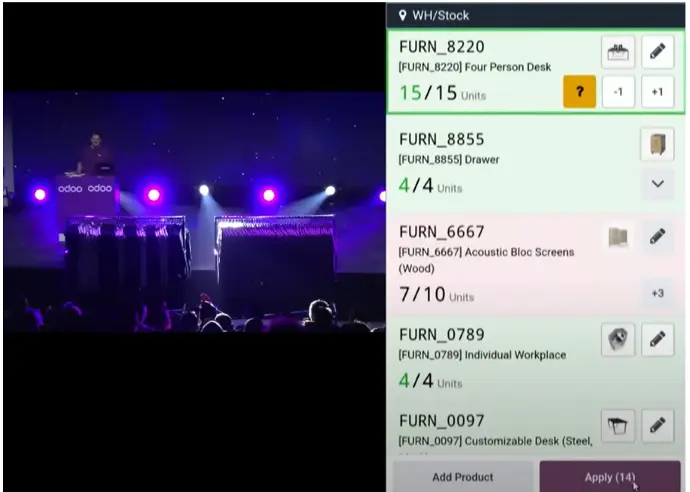Edit the FURN_6667 line with the pencil icon
This screenshot has width=690, height=492.
(x=657, y=237)
